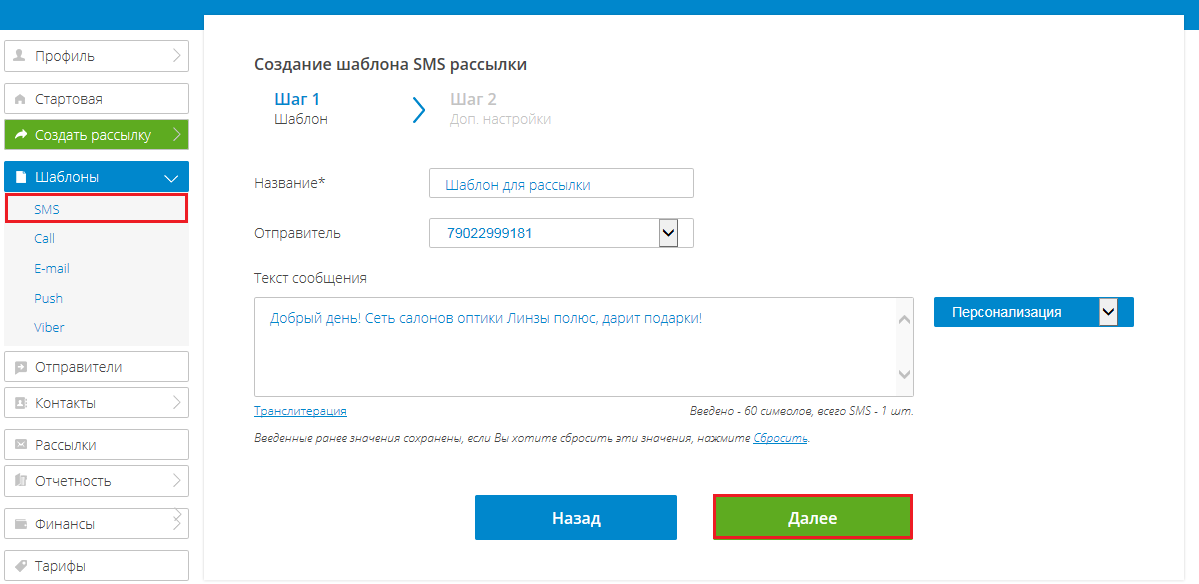The image size is (1199, 584).
Task: Click the Транслитерация link
Action: [300, 411]
